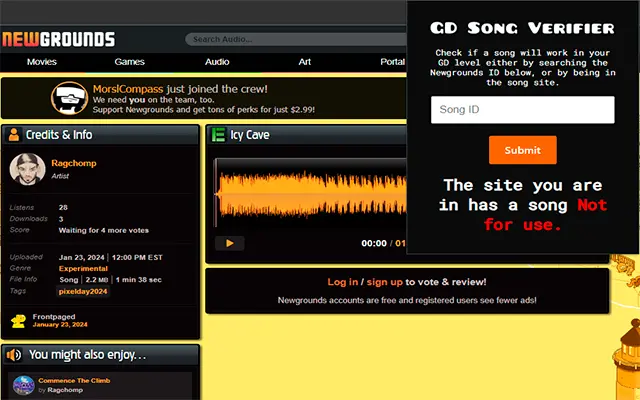Screen dimensions: 640x400
Task: Click the Icy Cave title
Action: pos(250,135)
